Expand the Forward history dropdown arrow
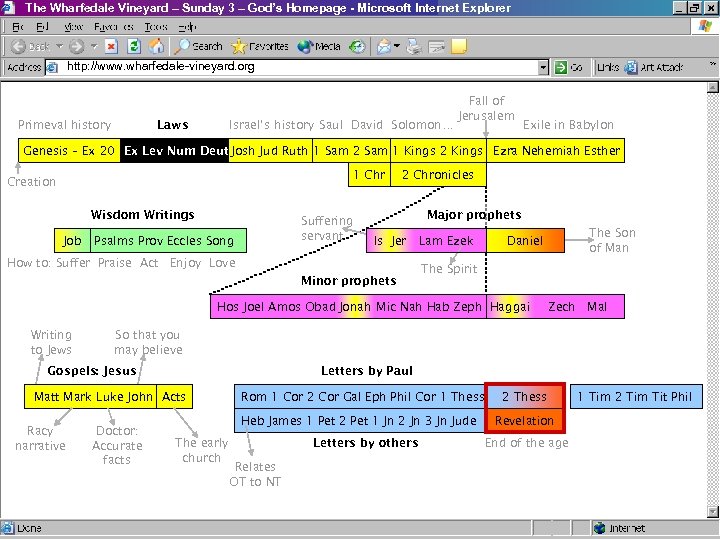Screen dimensions: 720x540 [94, 46]
